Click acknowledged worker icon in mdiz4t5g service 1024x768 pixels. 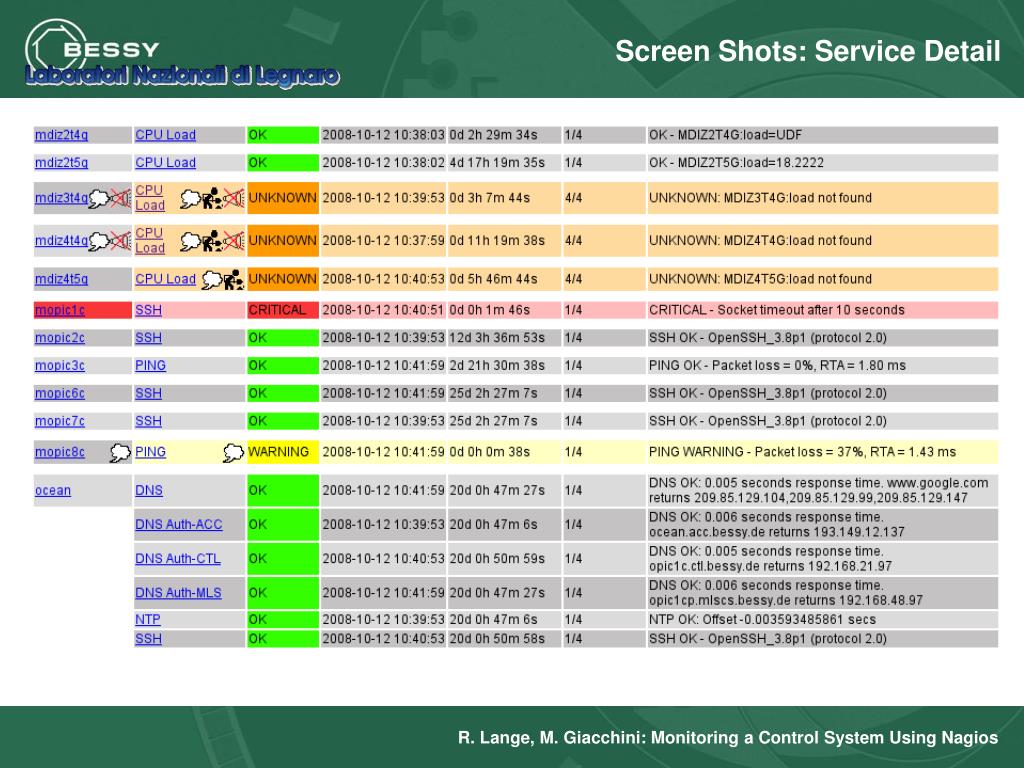click(x=233, y=280)
